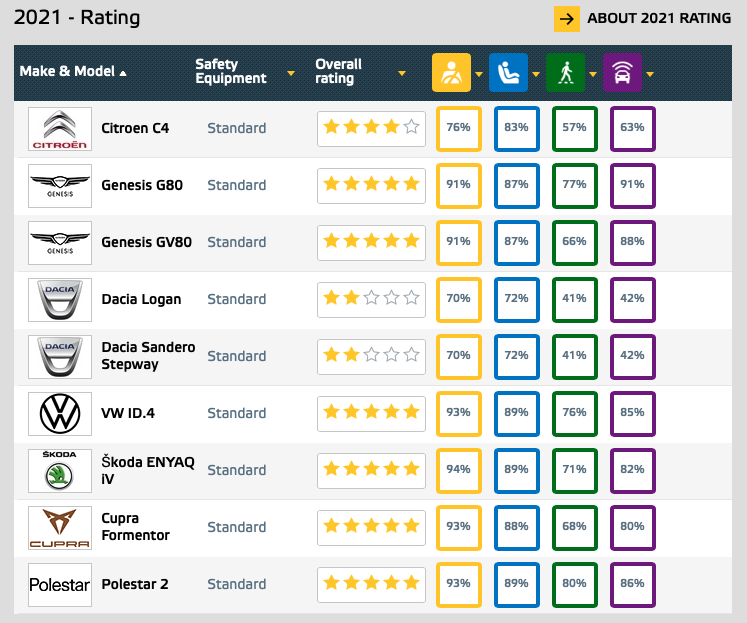Click the blue Child Occupant icon
The height and width of the screenshot is (623, 747).
(x=508, y=73)
